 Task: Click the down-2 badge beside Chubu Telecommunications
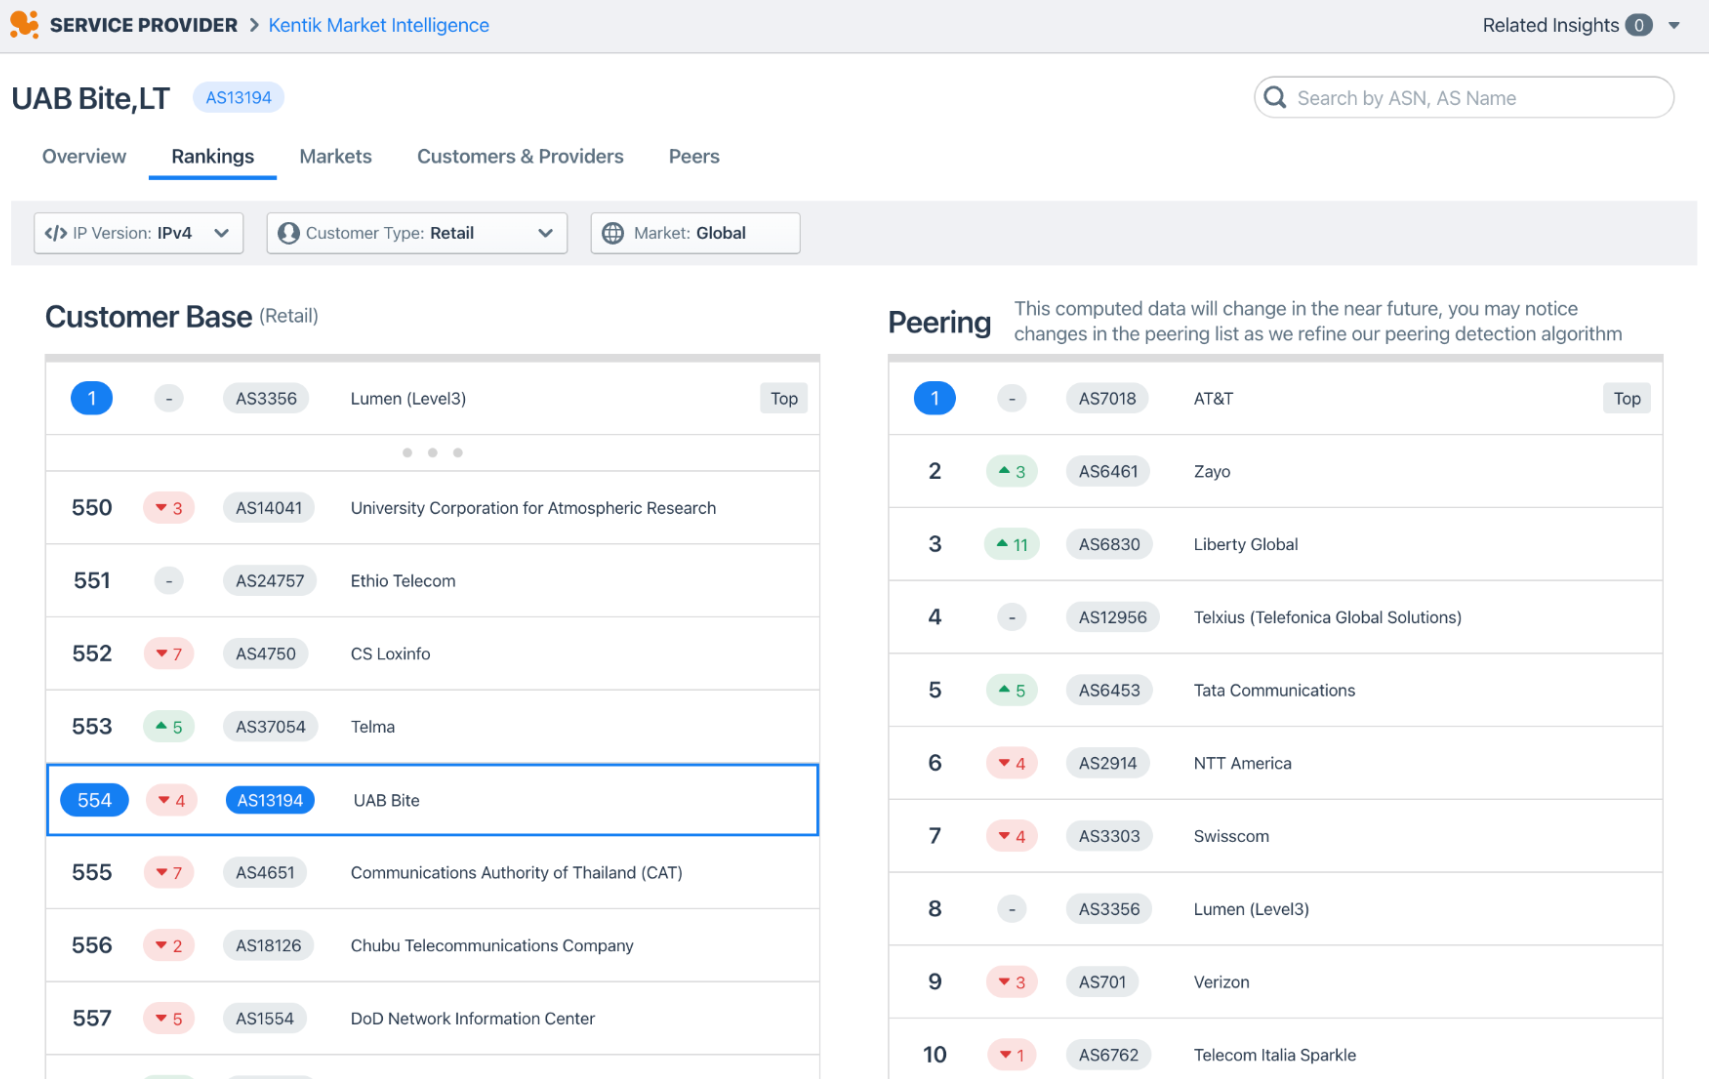pyautogui.click(x=168, y=946)
